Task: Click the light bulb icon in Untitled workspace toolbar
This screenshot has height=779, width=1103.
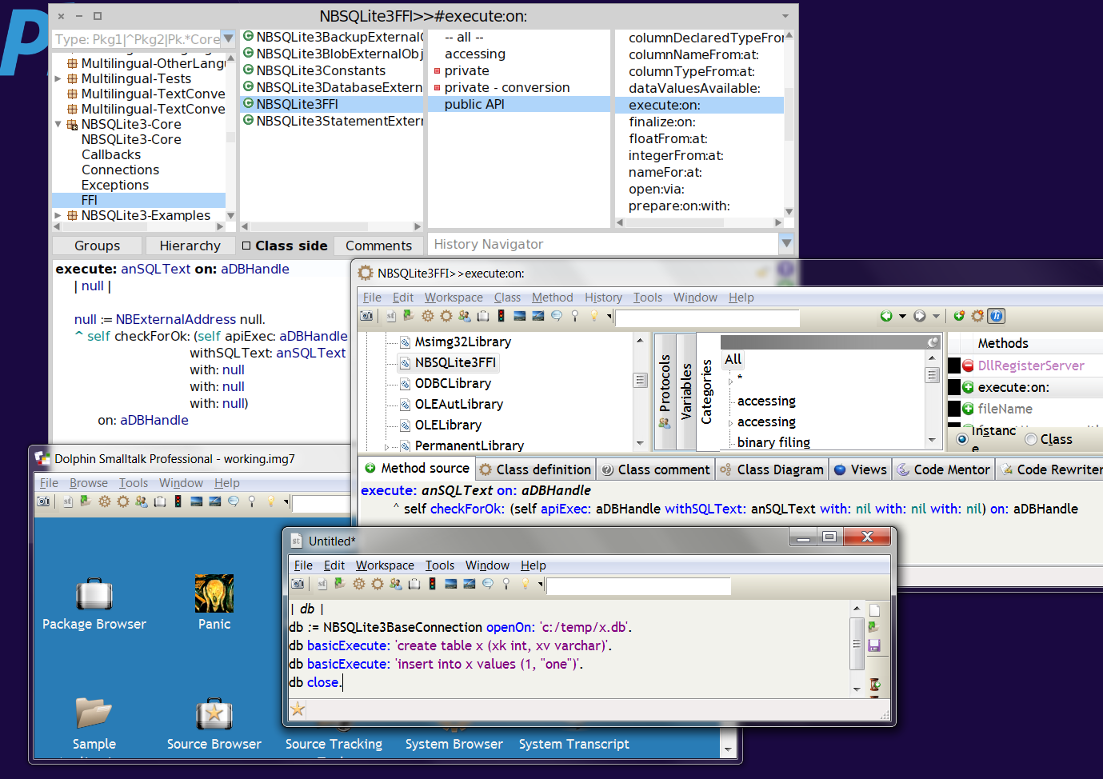Action: [x=525, y=584]
